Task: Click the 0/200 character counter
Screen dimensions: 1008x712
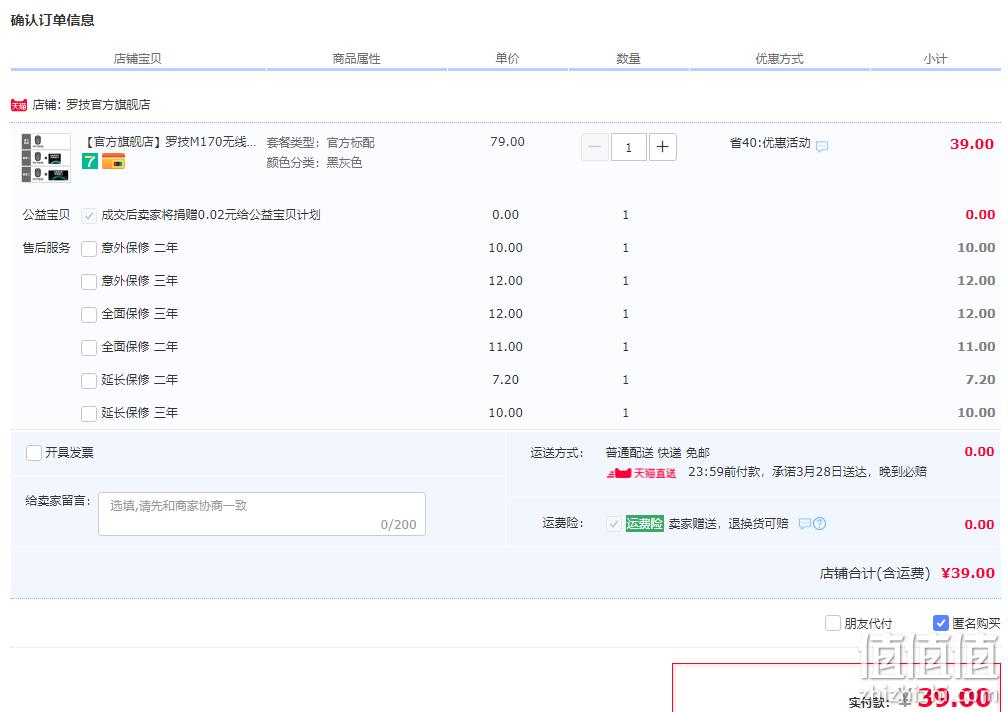Action: [399, 525]
